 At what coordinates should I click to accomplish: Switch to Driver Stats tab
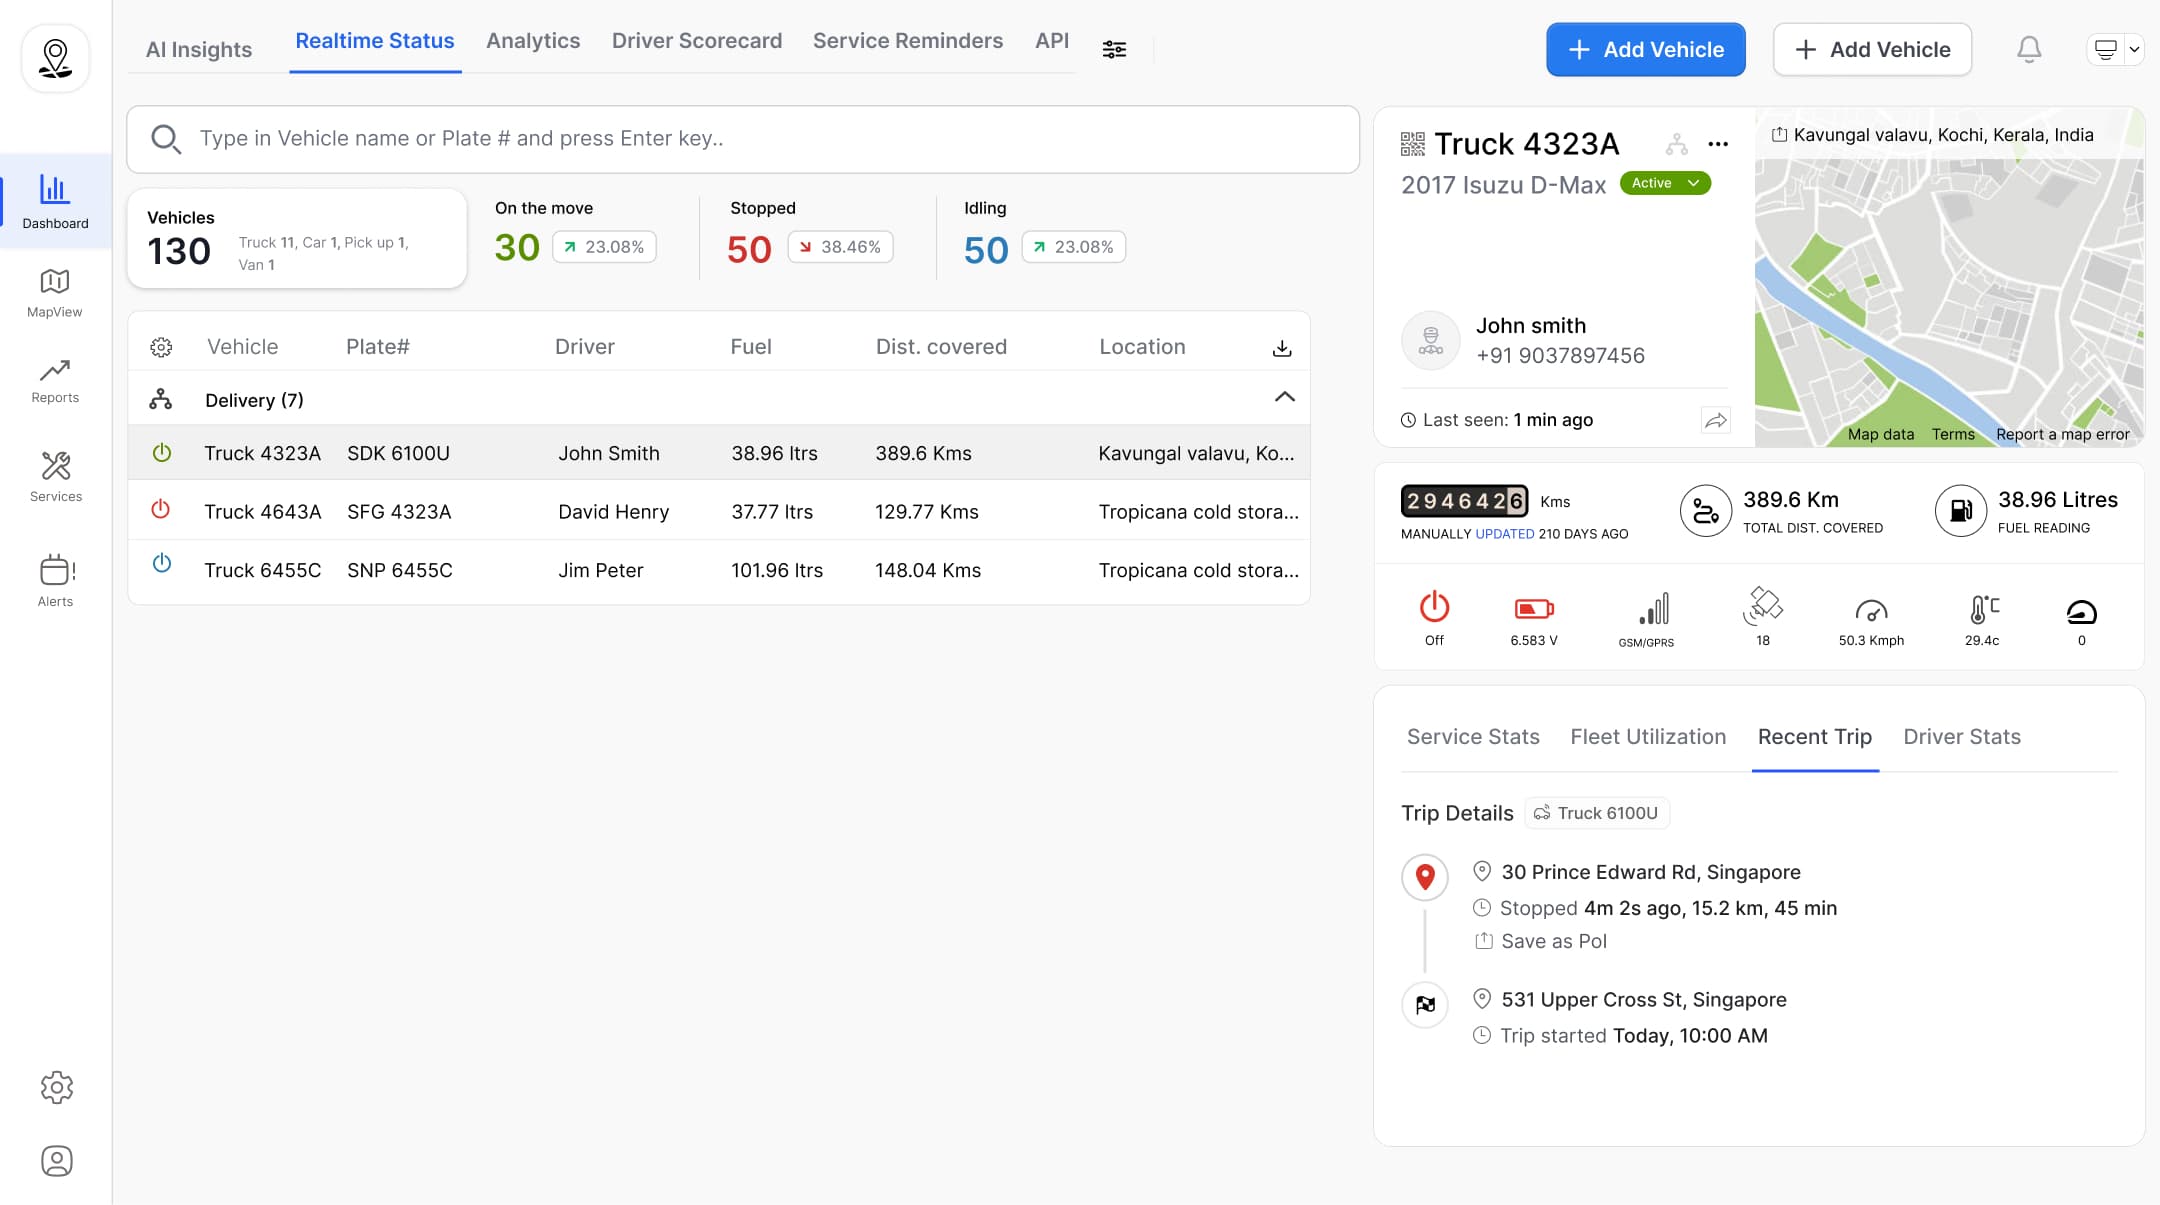point(1962,737)
